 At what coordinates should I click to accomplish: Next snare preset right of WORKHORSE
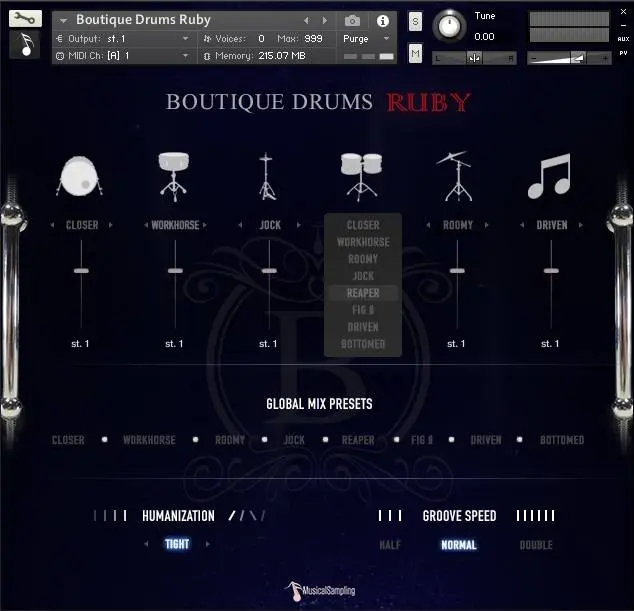click(x=204, y=225)
